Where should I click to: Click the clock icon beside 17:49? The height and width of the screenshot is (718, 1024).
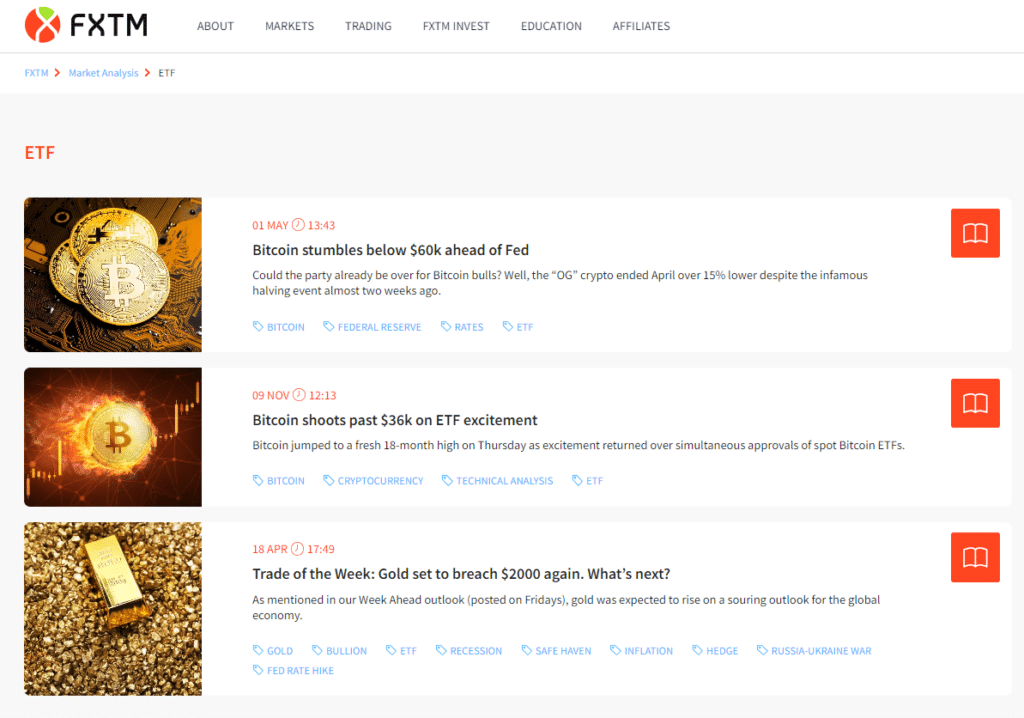coord(297,549)
